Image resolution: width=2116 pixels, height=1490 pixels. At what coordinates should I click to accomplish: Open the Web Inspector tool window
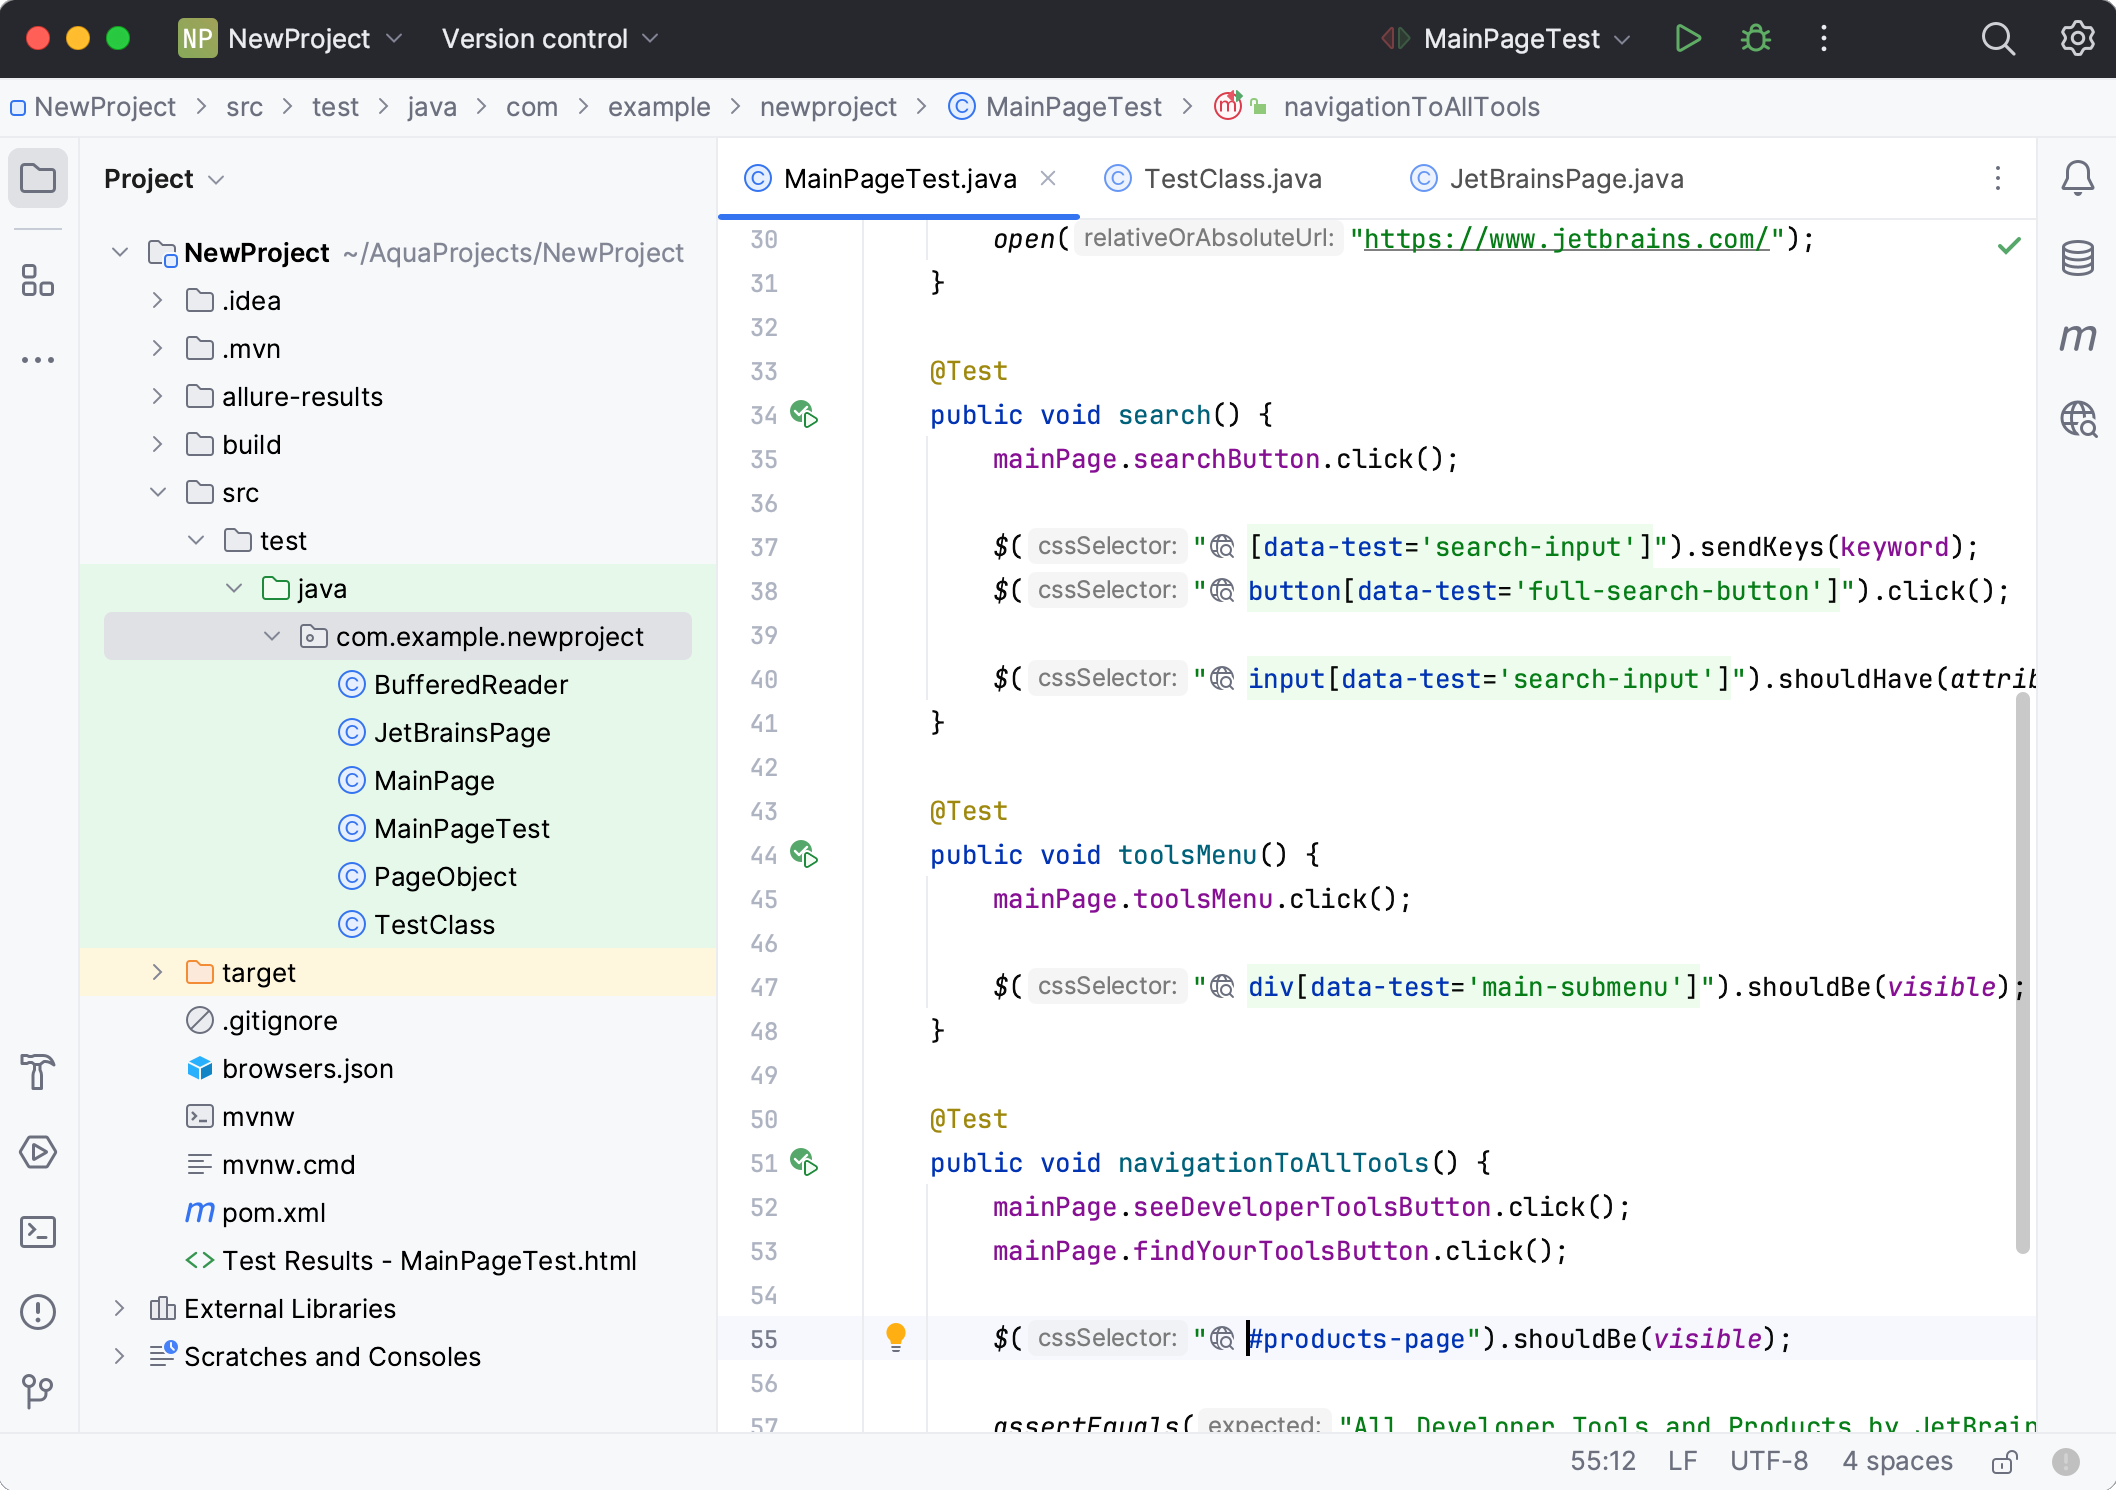click(2078, 418)
